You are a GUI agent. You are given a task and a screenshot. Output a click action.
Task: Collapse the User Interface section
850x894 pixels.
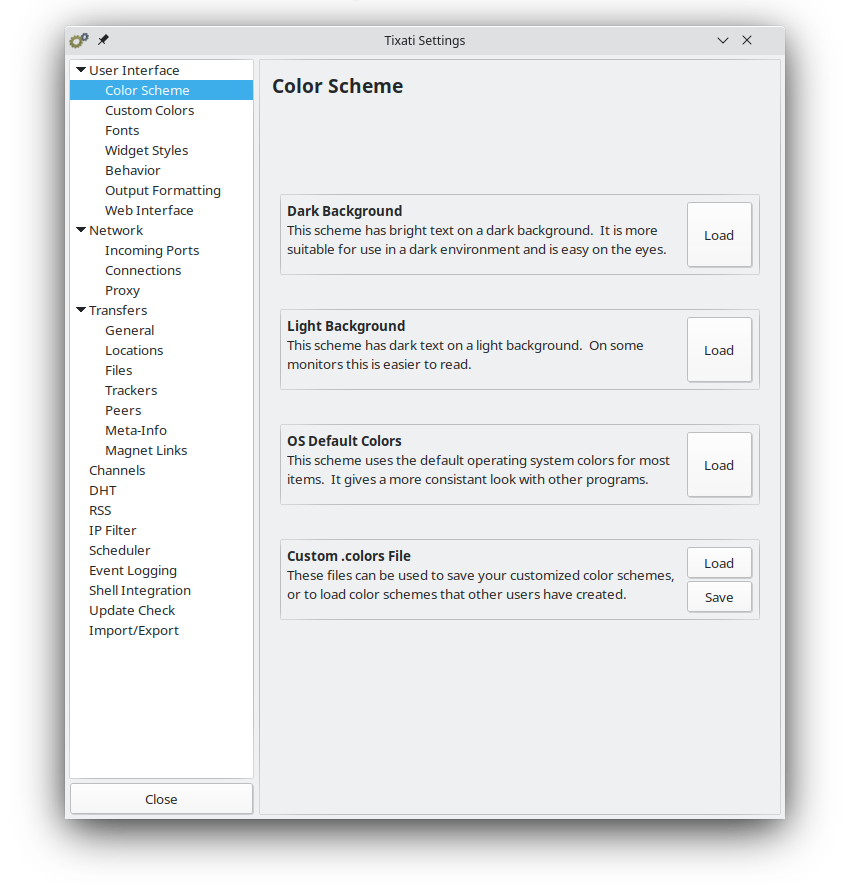point(81,70)
